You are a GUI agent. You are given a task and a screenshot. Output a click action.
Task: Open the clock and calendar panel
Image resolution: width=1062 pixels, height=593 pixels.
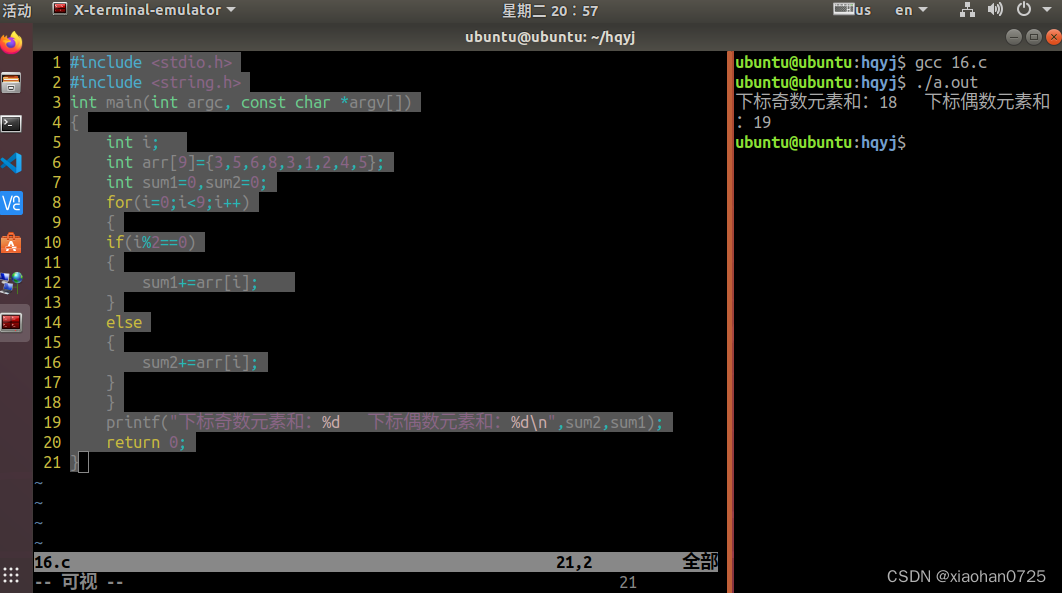click(550, 10)
